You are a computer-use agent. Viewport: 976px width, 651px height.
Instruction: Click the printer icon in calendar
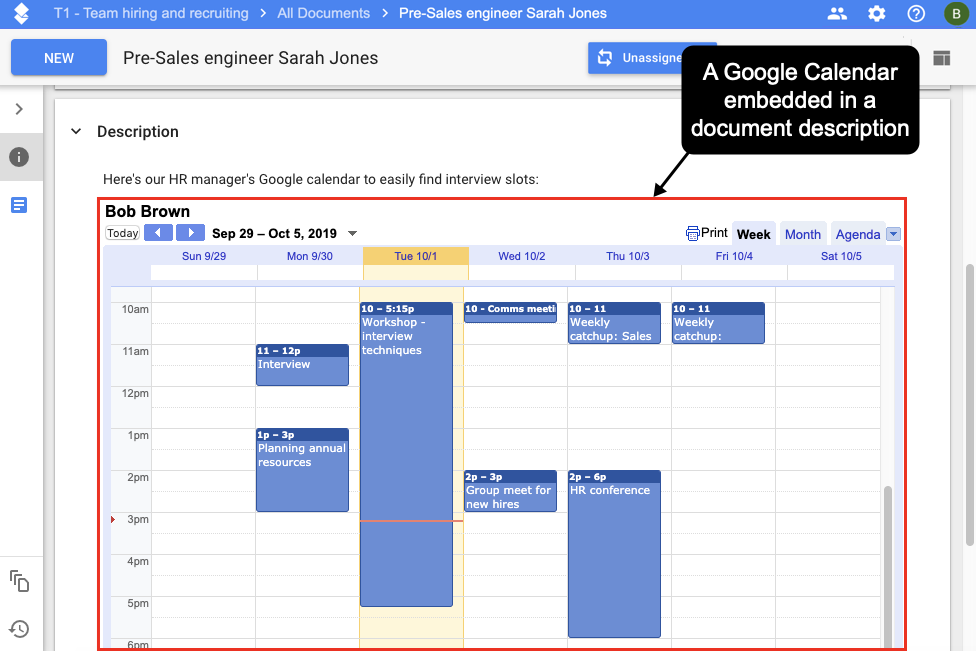[692, 233]
